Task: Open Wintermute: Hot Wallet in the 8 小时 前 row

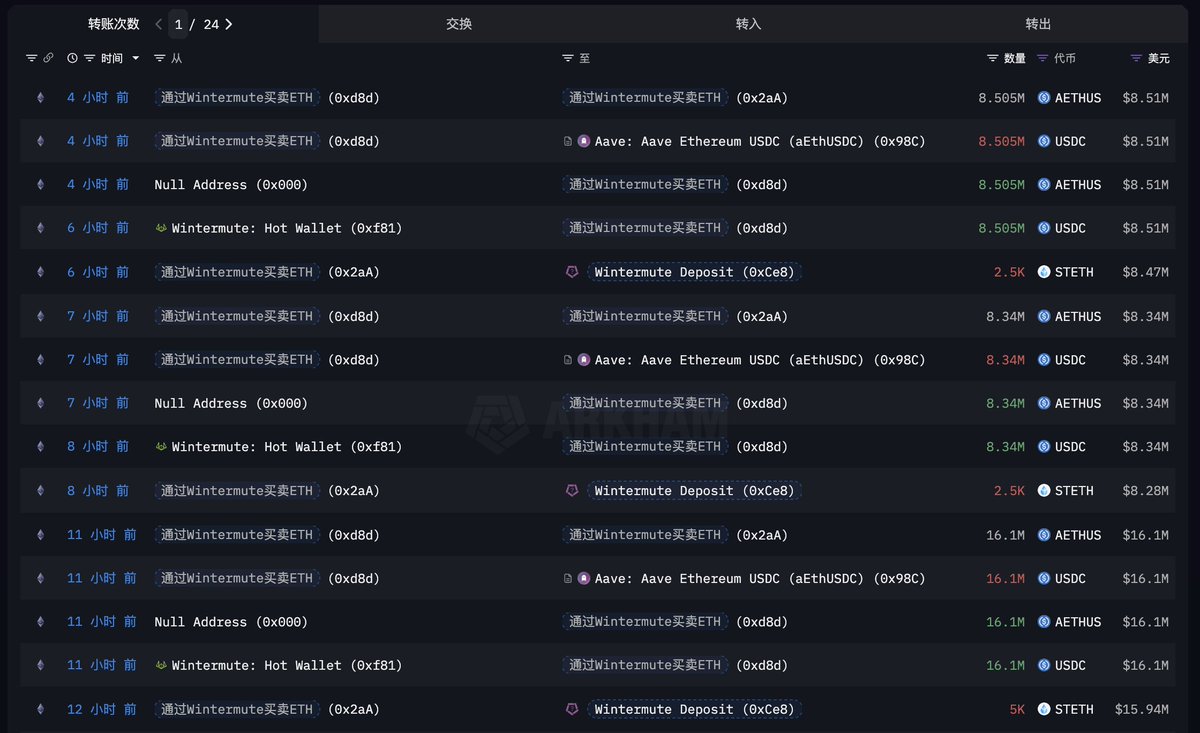Action: point(287,447)
